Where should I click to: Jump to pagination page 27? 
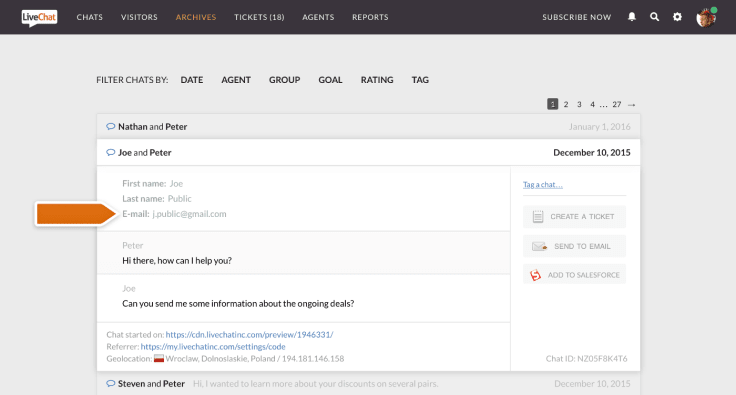(617, 104)
